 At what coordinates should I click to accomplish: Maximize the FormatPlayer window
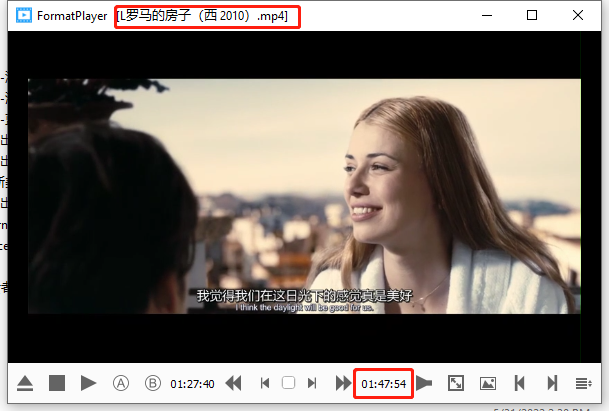pyautogui.click(x=532, y=16)
